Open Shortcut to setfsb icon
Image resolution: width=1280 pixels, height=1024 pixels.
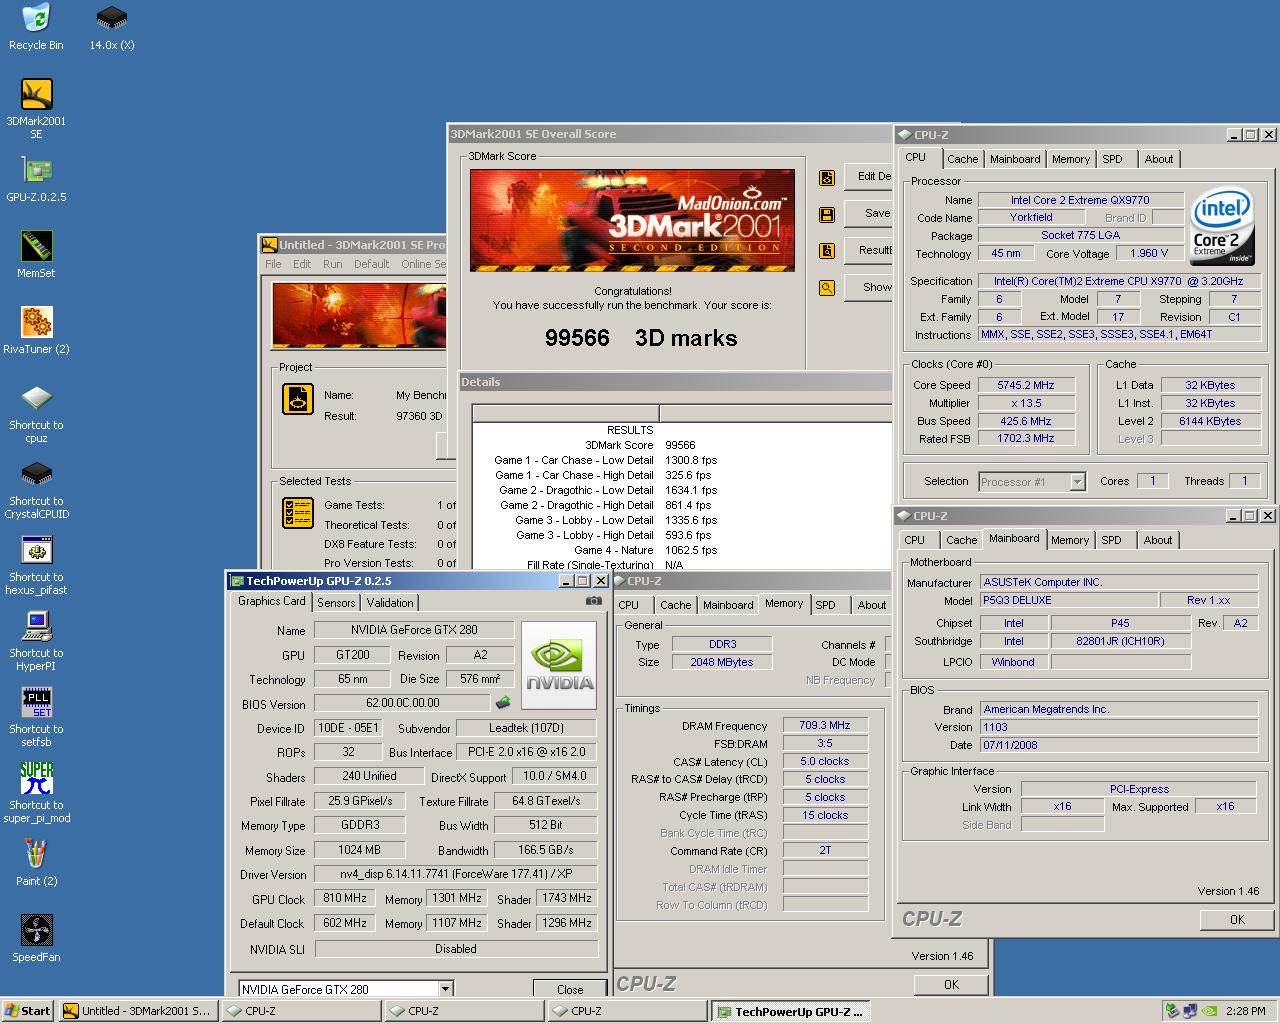pyautogui.click(x=36, y=718)
